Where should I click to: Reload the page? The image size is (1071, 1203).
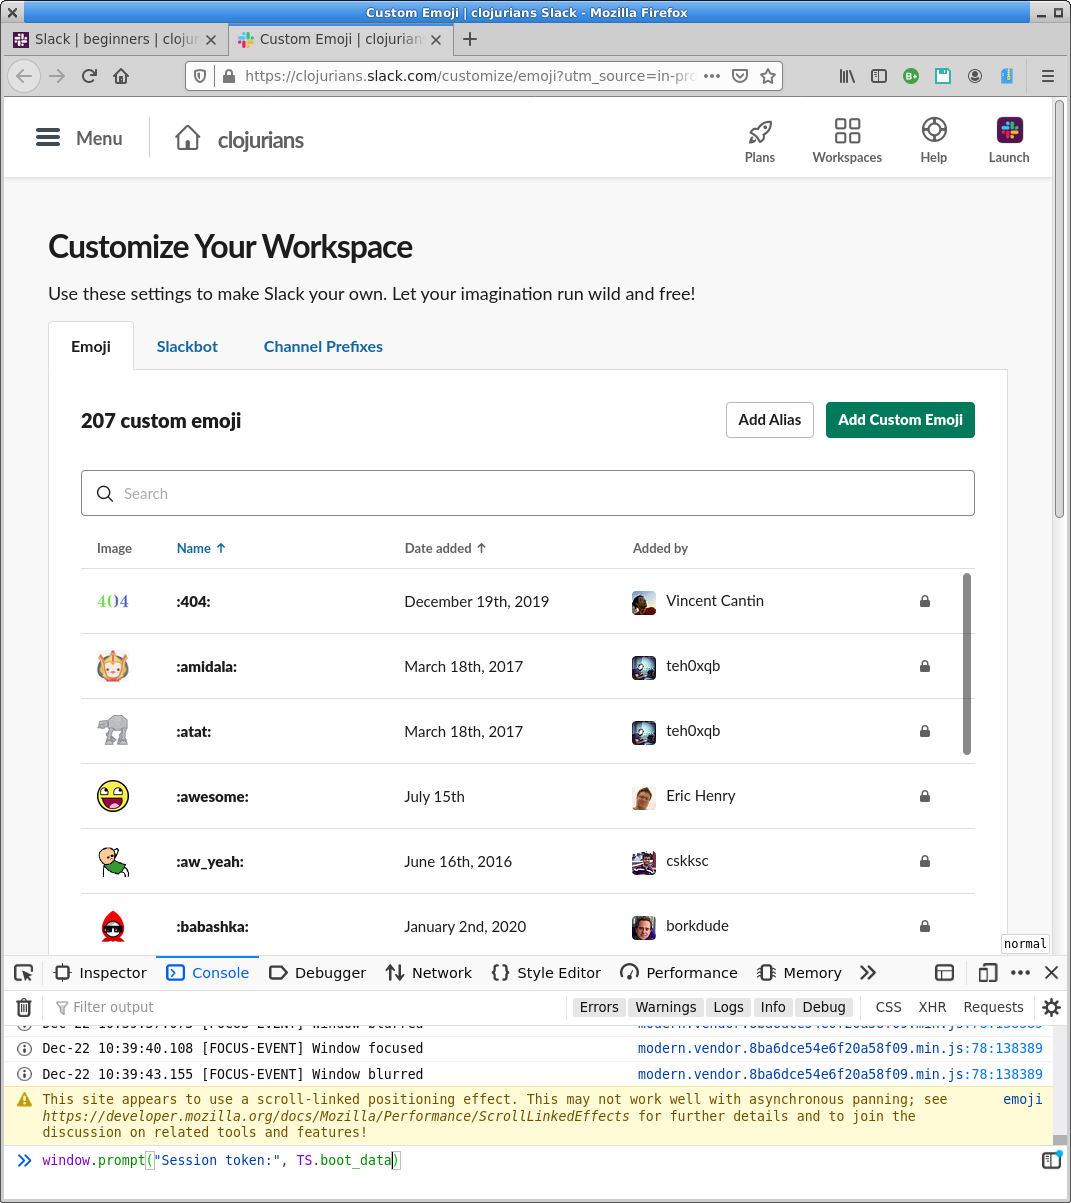coord(89,76)
